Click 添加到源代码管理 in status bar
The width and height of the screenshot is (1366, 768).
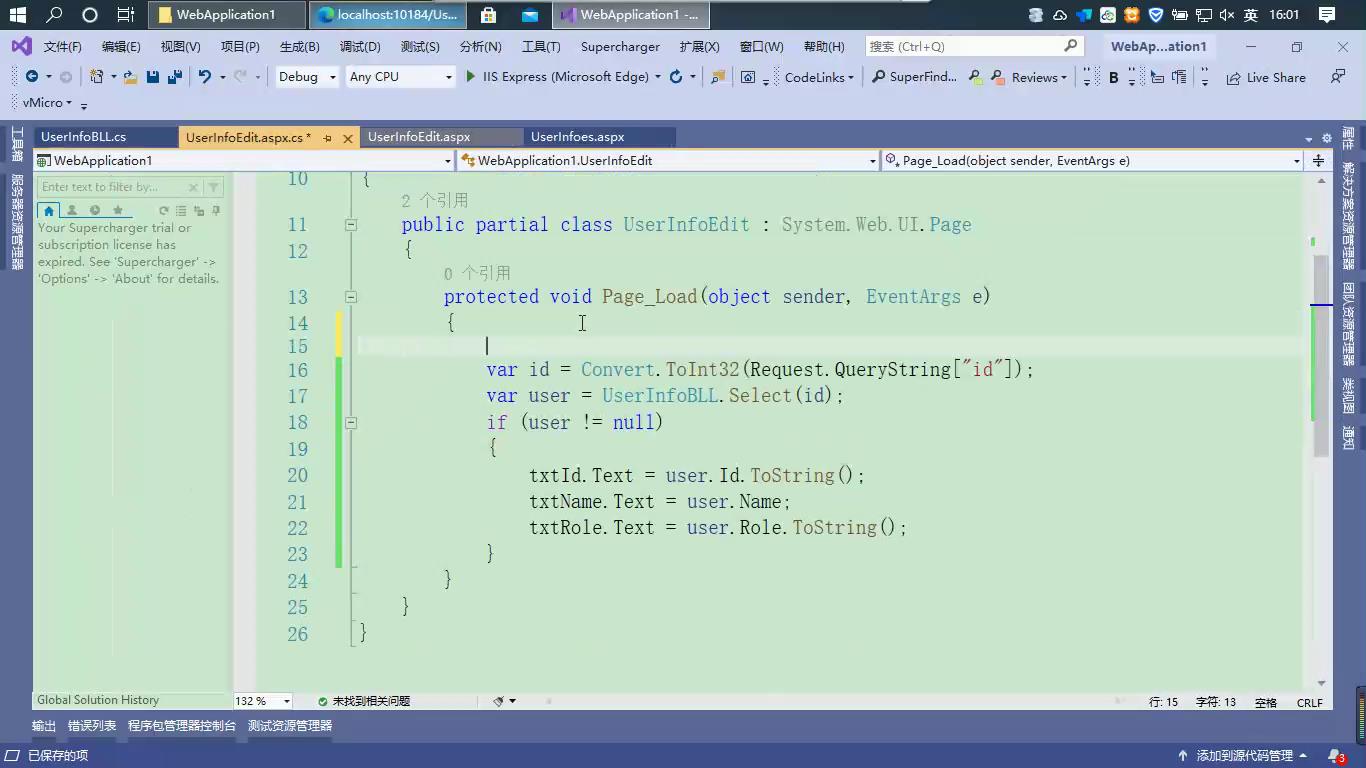click(x=1243, y=756)
